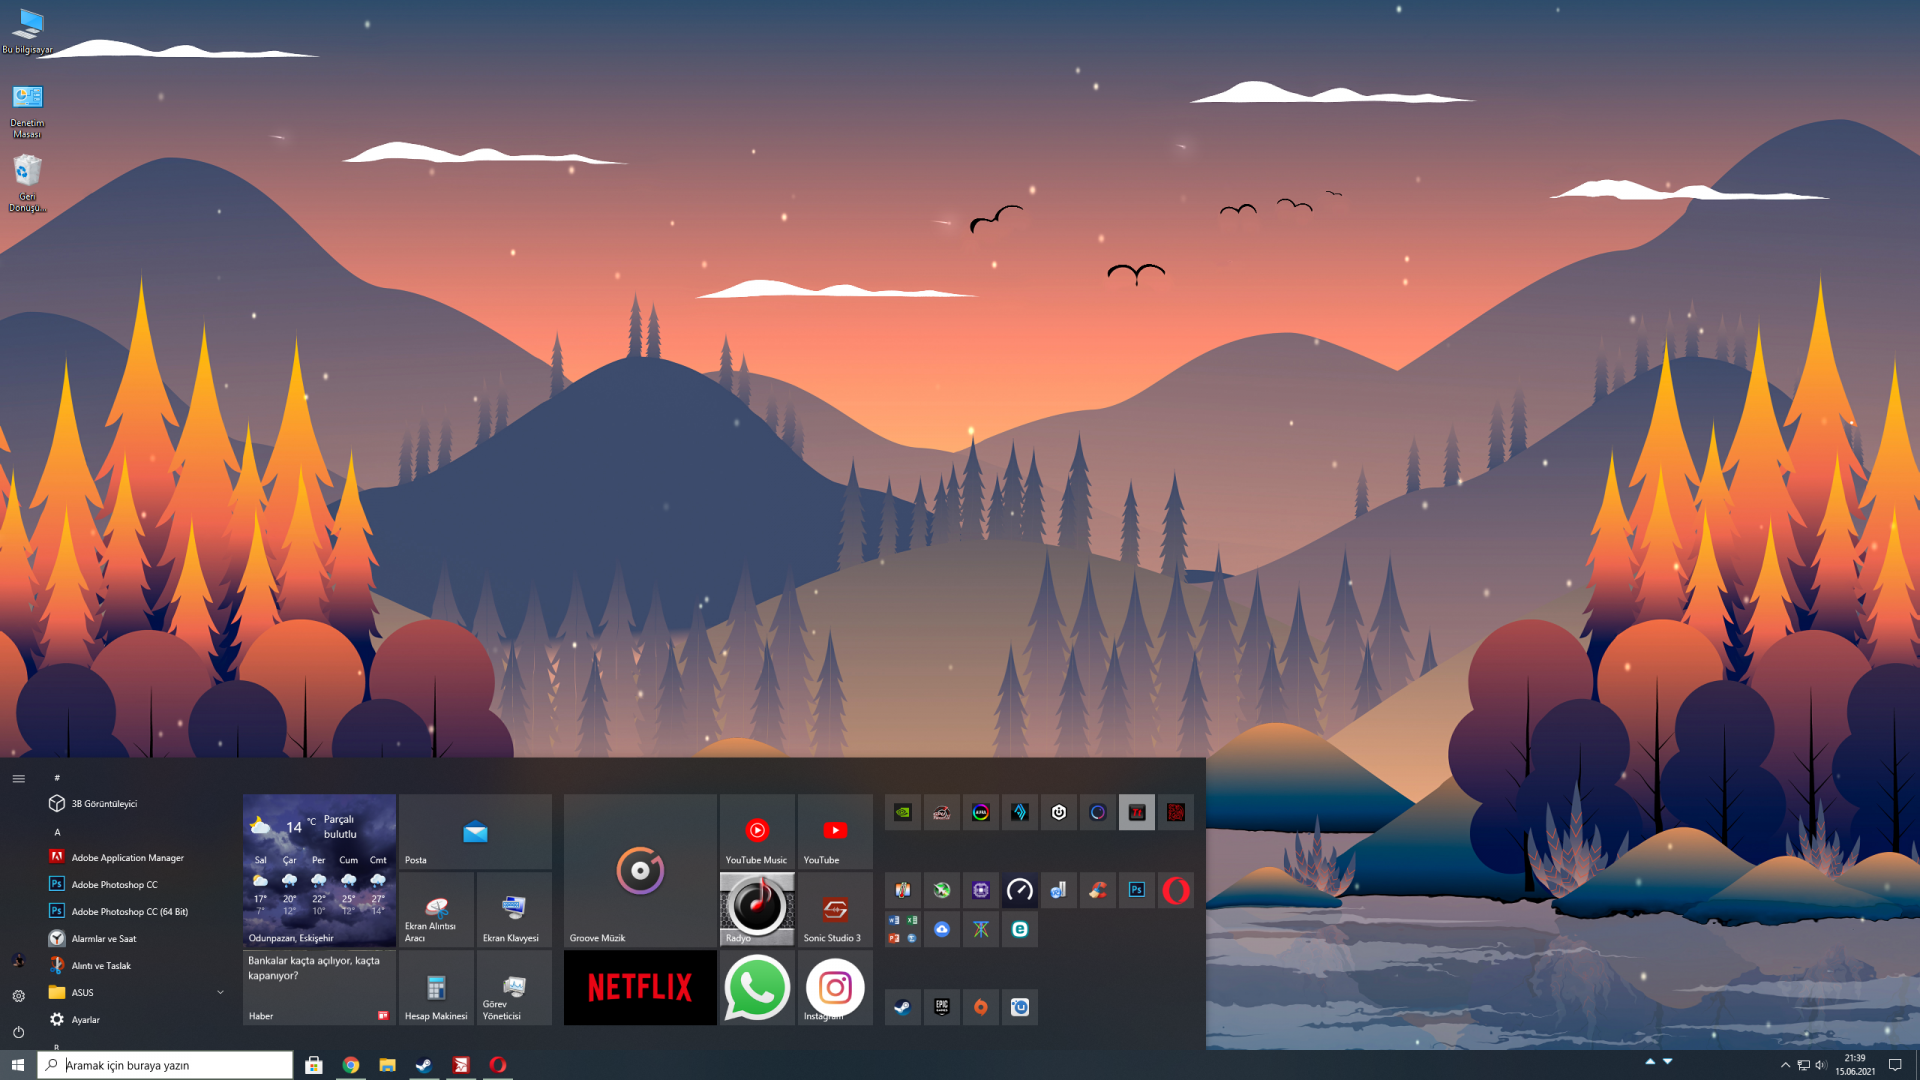Open the Netflix tile
Viewport: 1920px width, 1080px height.
point(640,987)
